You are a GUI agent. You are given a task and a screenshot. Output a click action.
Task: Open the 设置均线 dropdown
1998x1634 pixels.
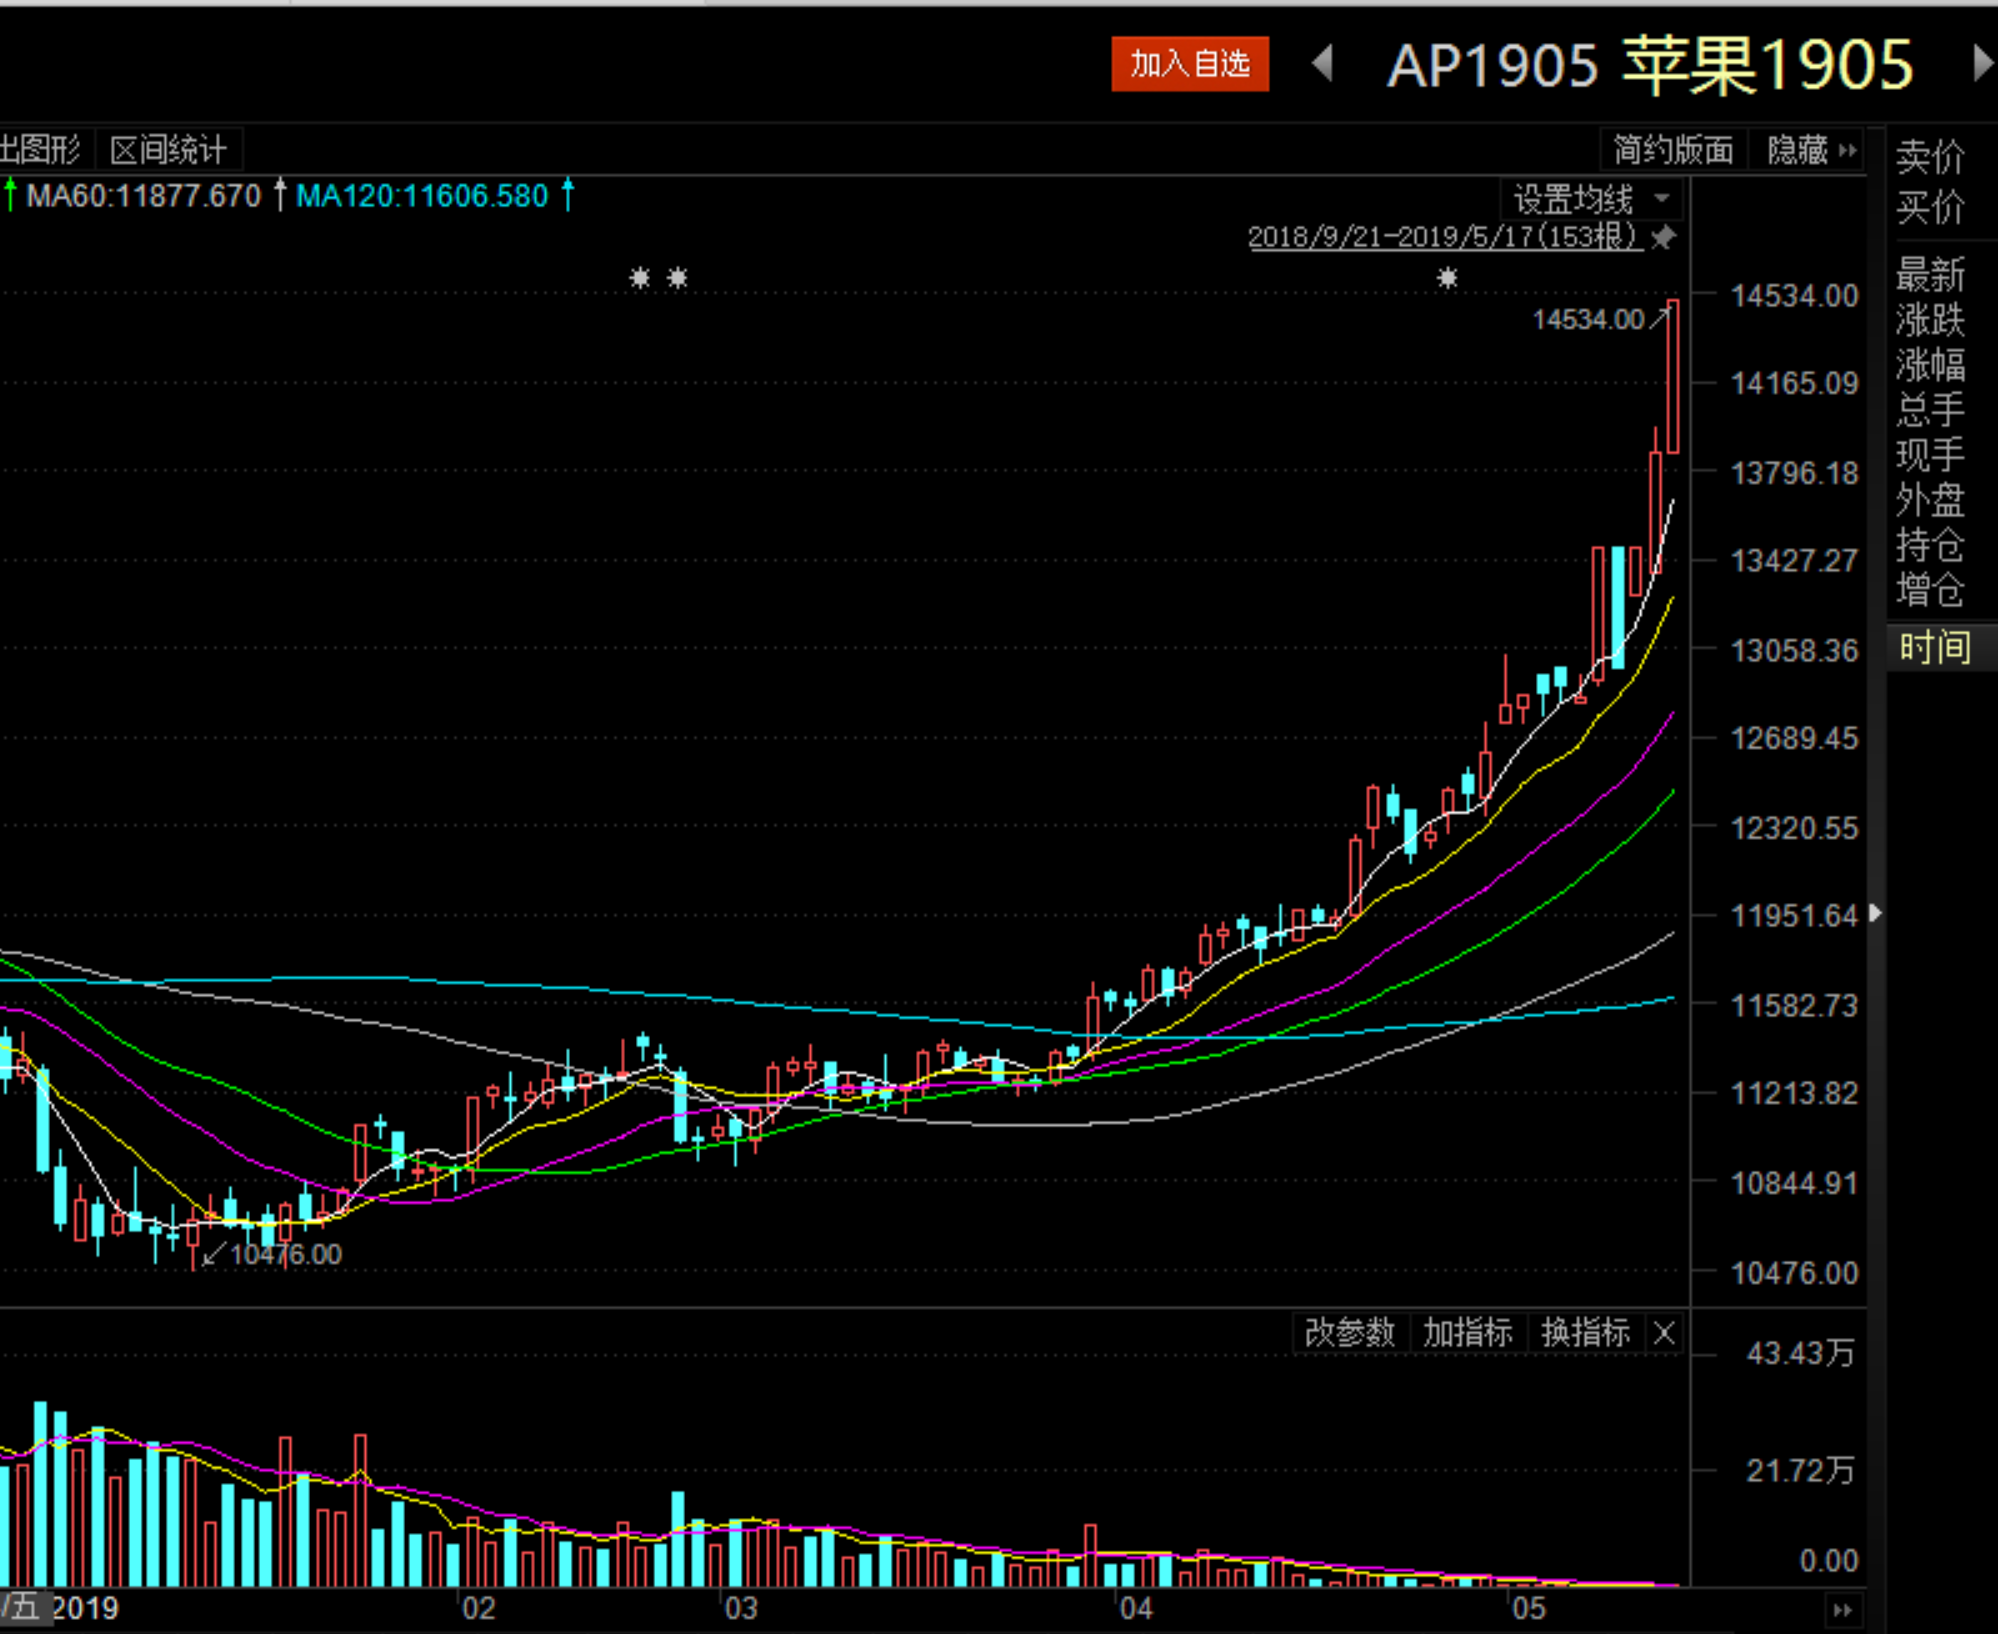coord(1590,199)
